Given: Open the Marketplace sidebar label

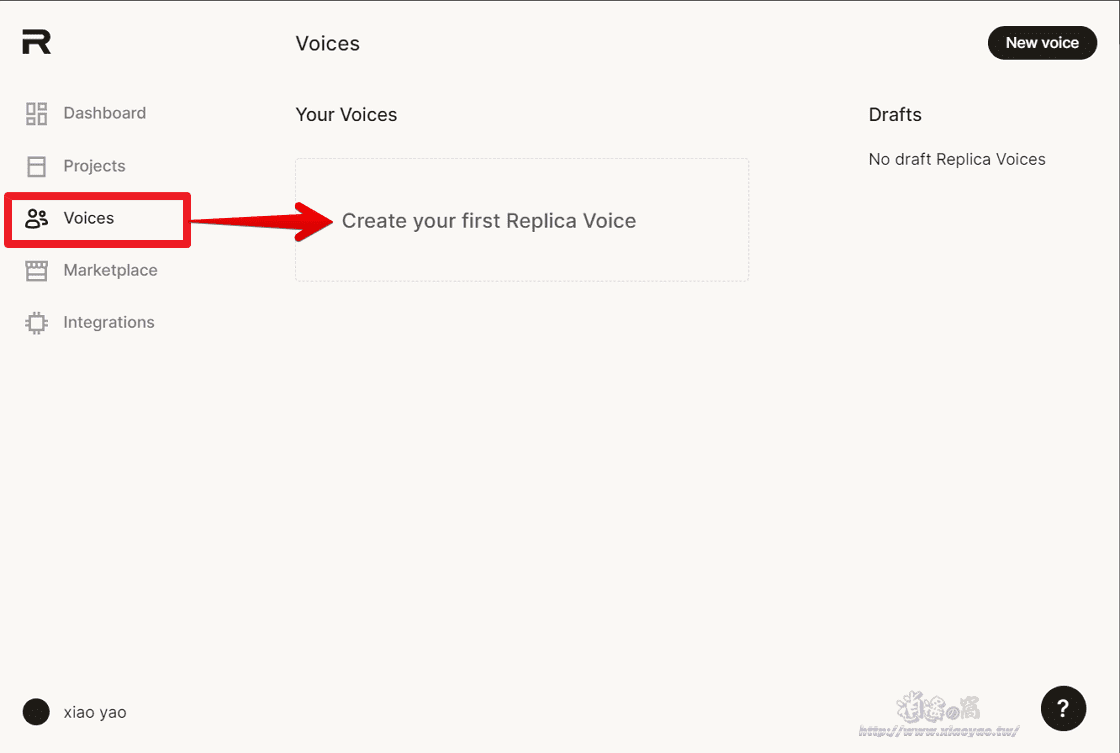Looking at the screenshot, I should 110,270.
